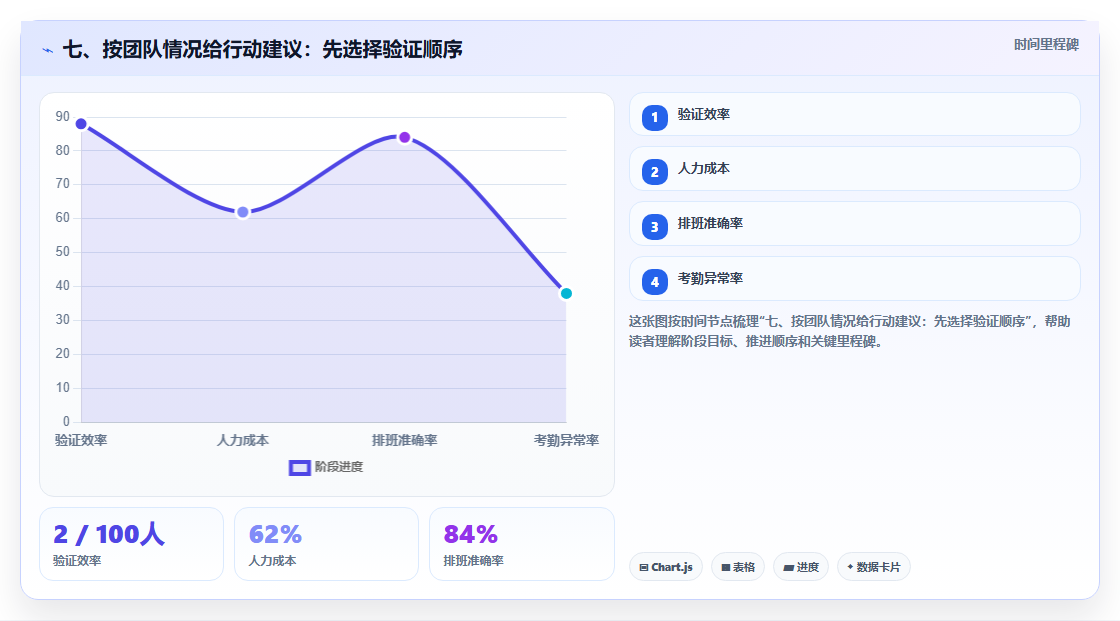Click the 84% stat value
Screen dimensions: 1120x621
point(470,535)
